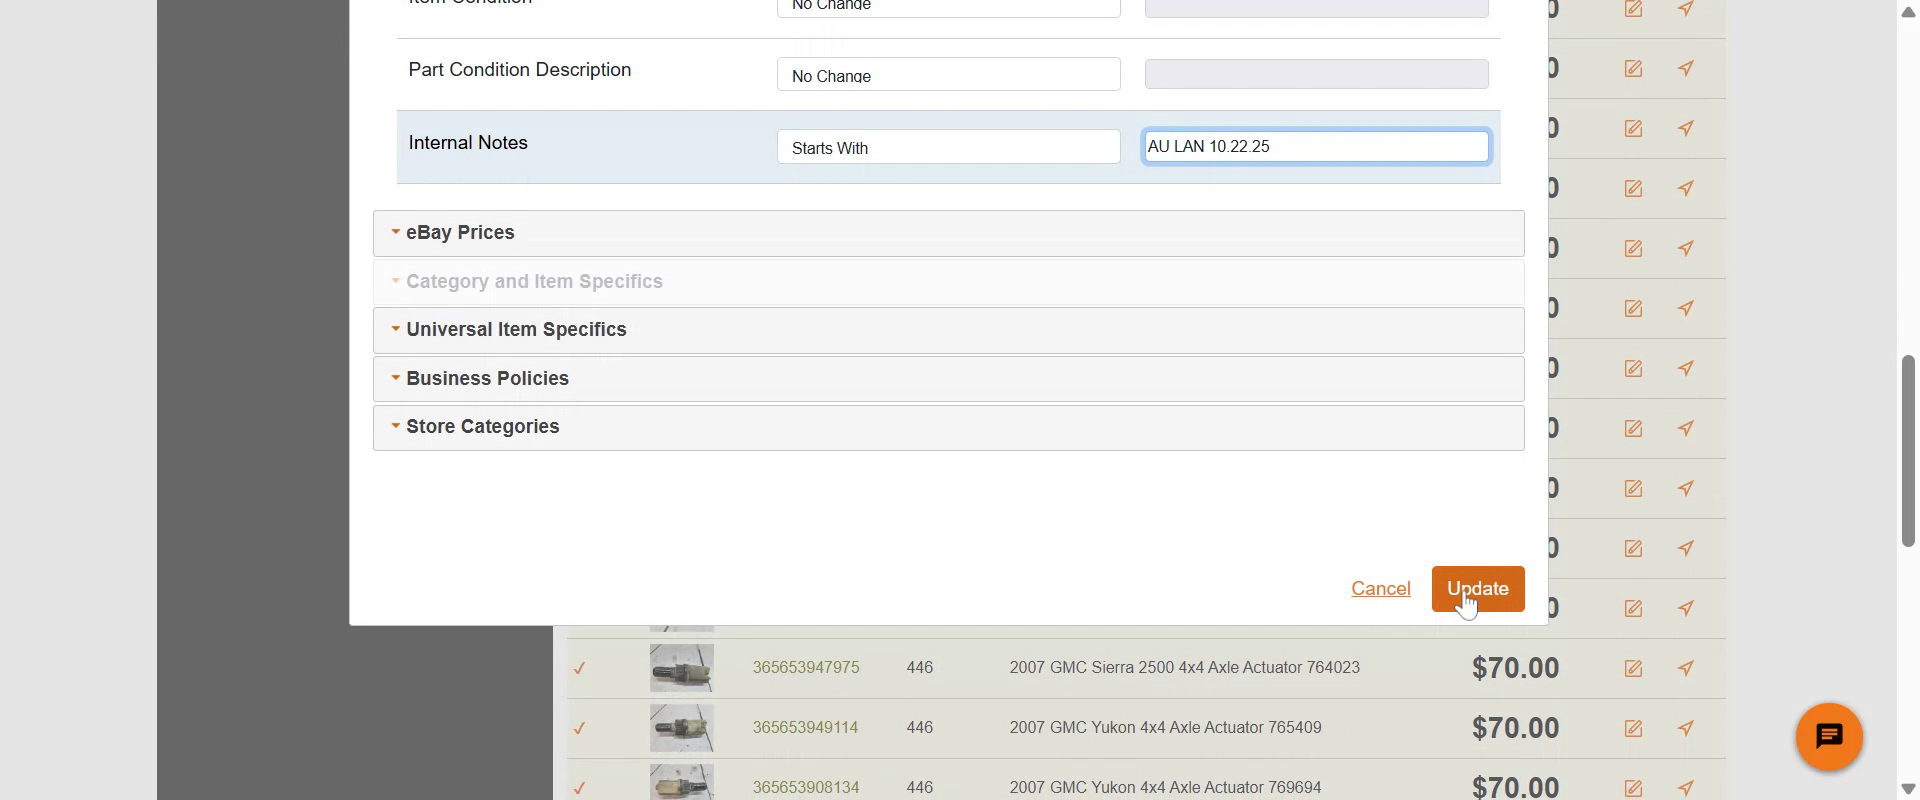Click $70.00 price on Actuator 765409 row

pos(1515,728)
